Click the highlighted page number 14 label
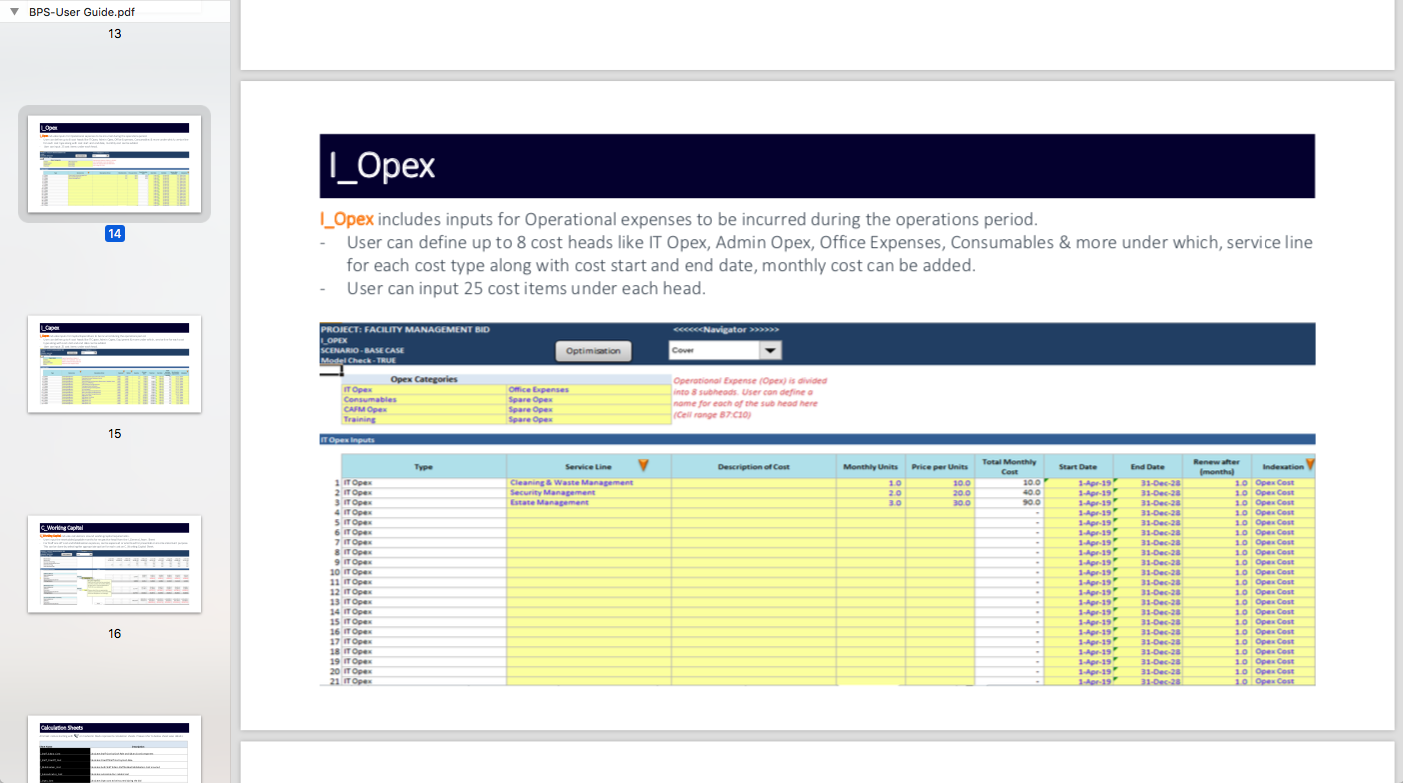 click(x=114, y=233)
